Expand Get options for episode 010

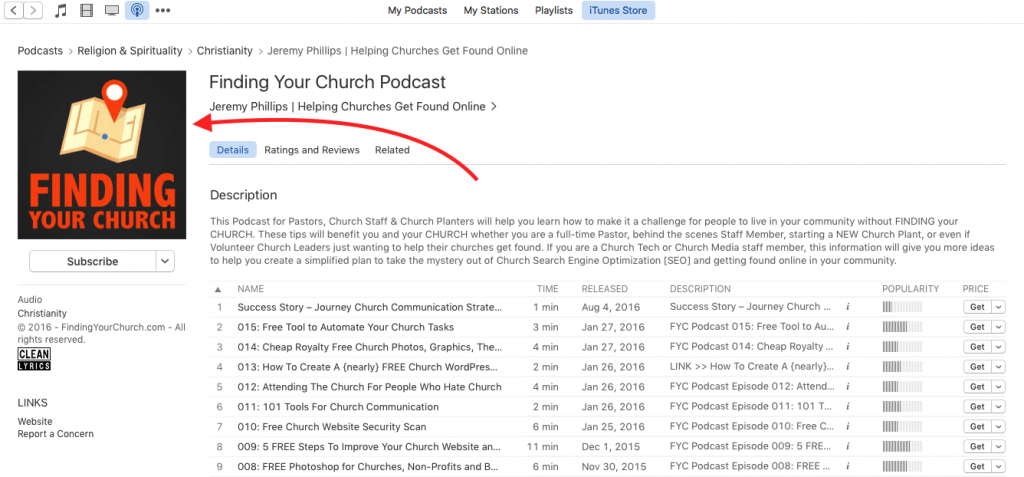[999, 427]
